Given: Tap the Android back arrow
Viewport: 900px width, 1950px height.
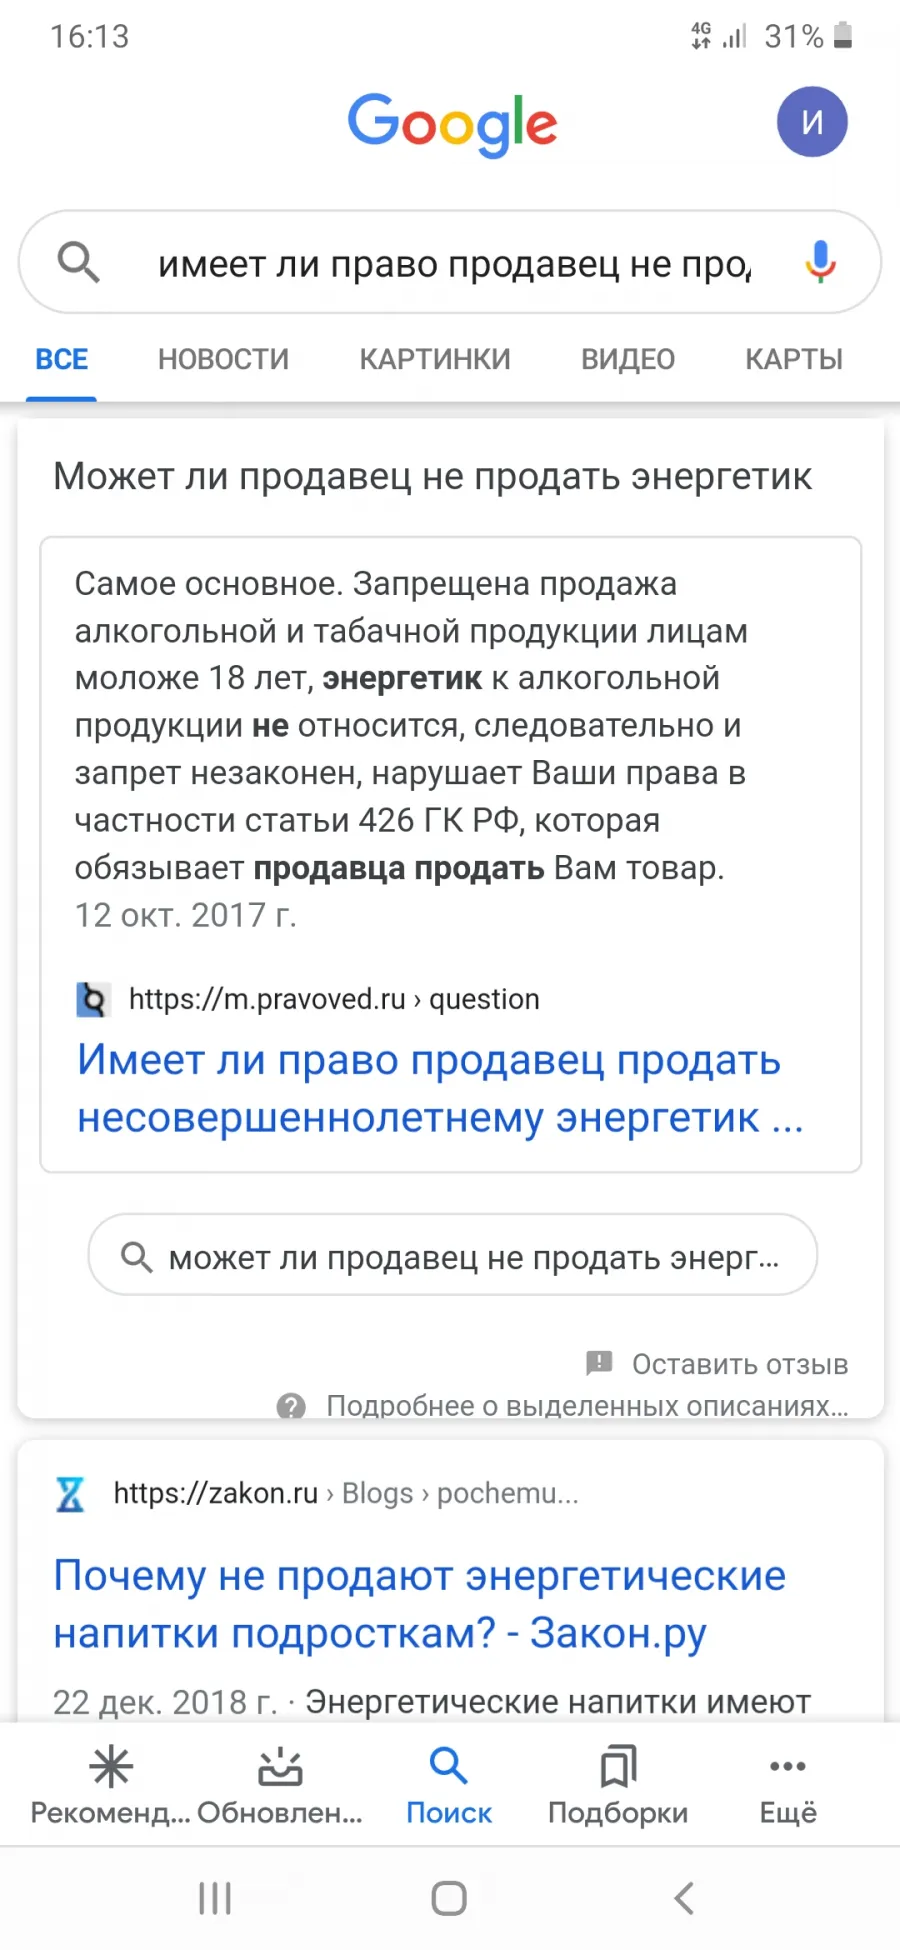Looking at the screenshot, I should pos(684,1897).
